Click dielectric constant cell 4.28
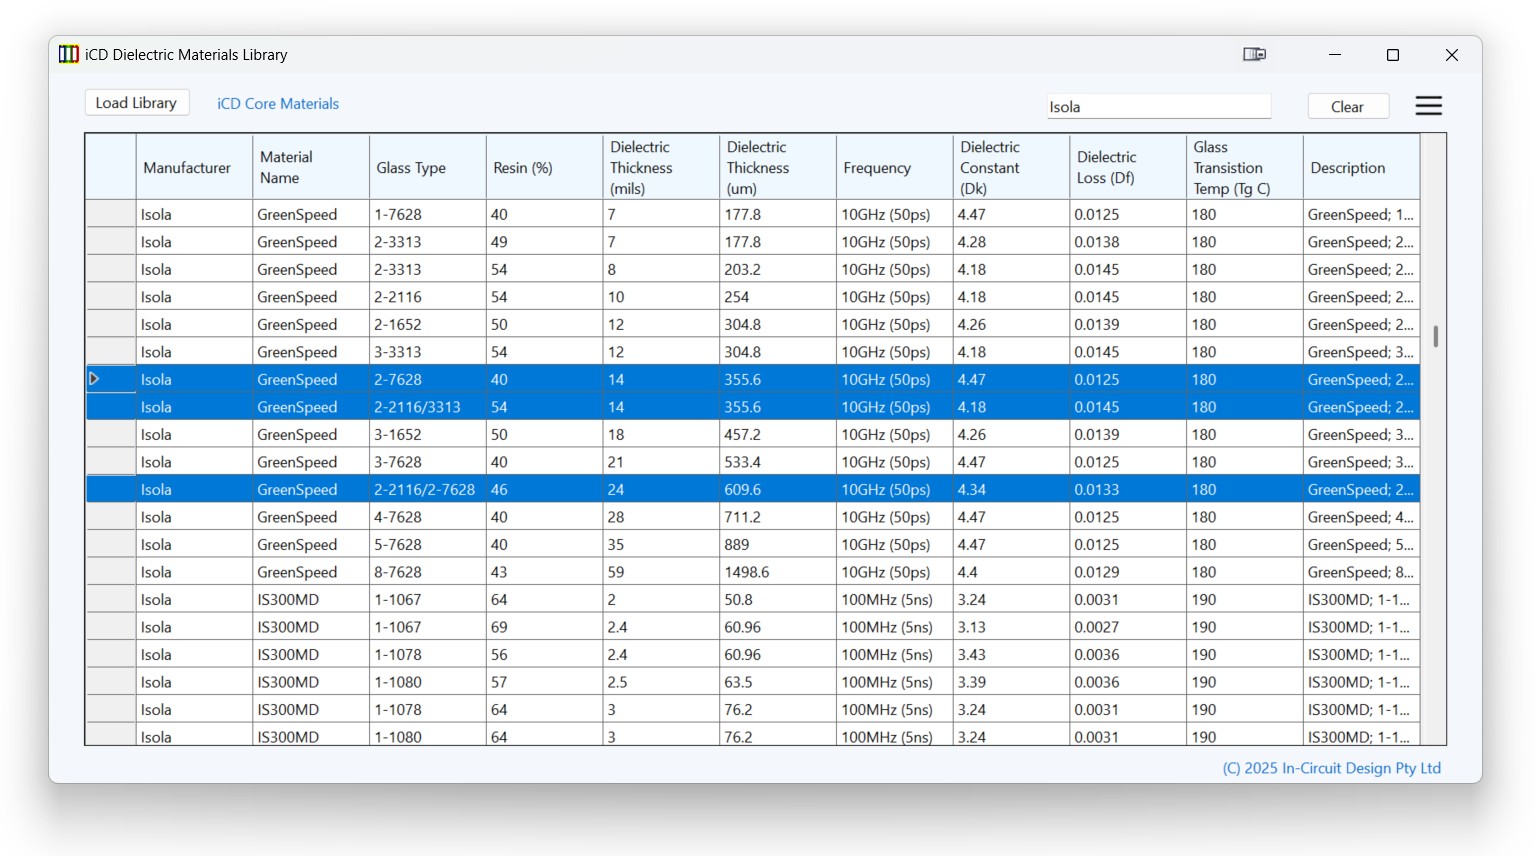 tap(1011, 242)
